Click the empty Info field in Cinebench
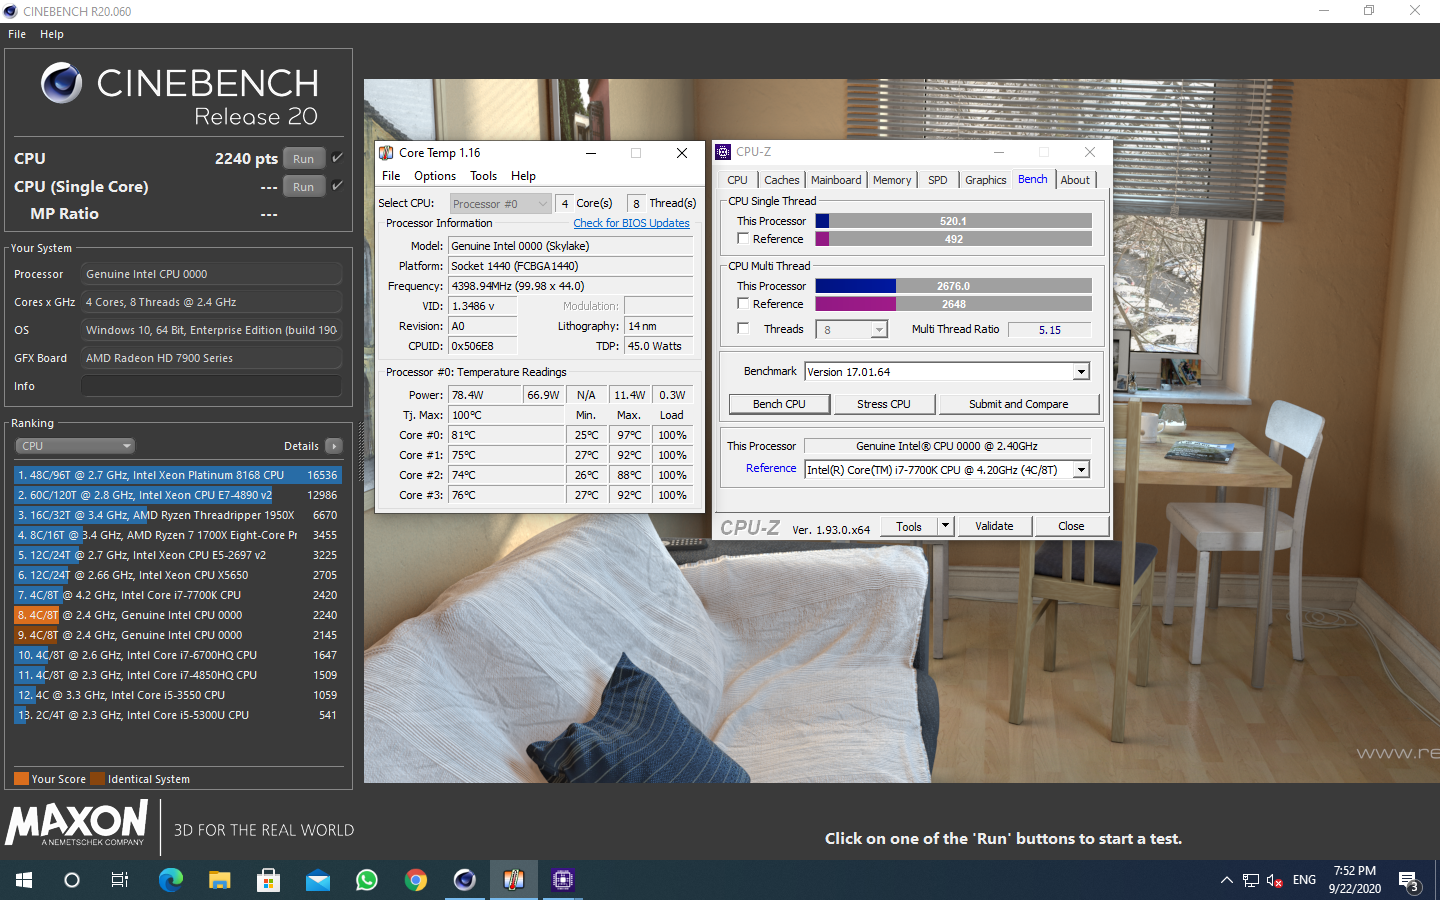 pos(211,386)
